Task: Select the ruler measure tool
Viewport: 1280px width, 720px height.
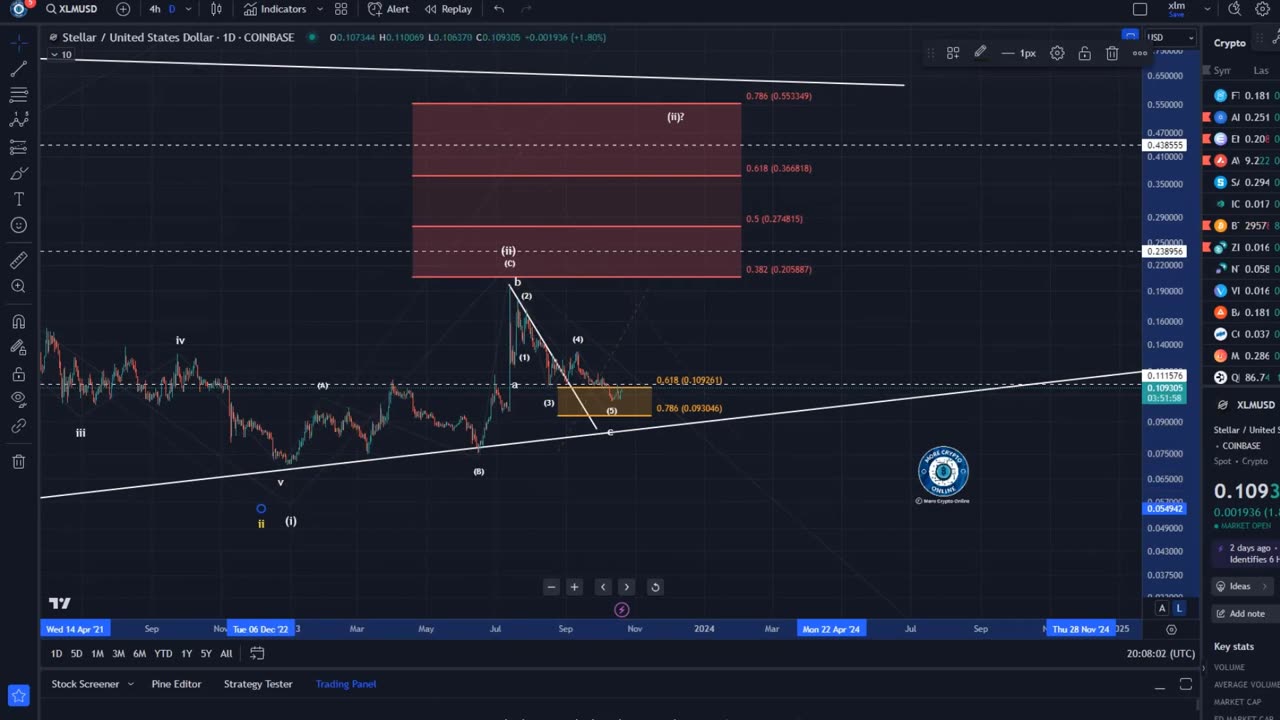Action: pos(18,260)
